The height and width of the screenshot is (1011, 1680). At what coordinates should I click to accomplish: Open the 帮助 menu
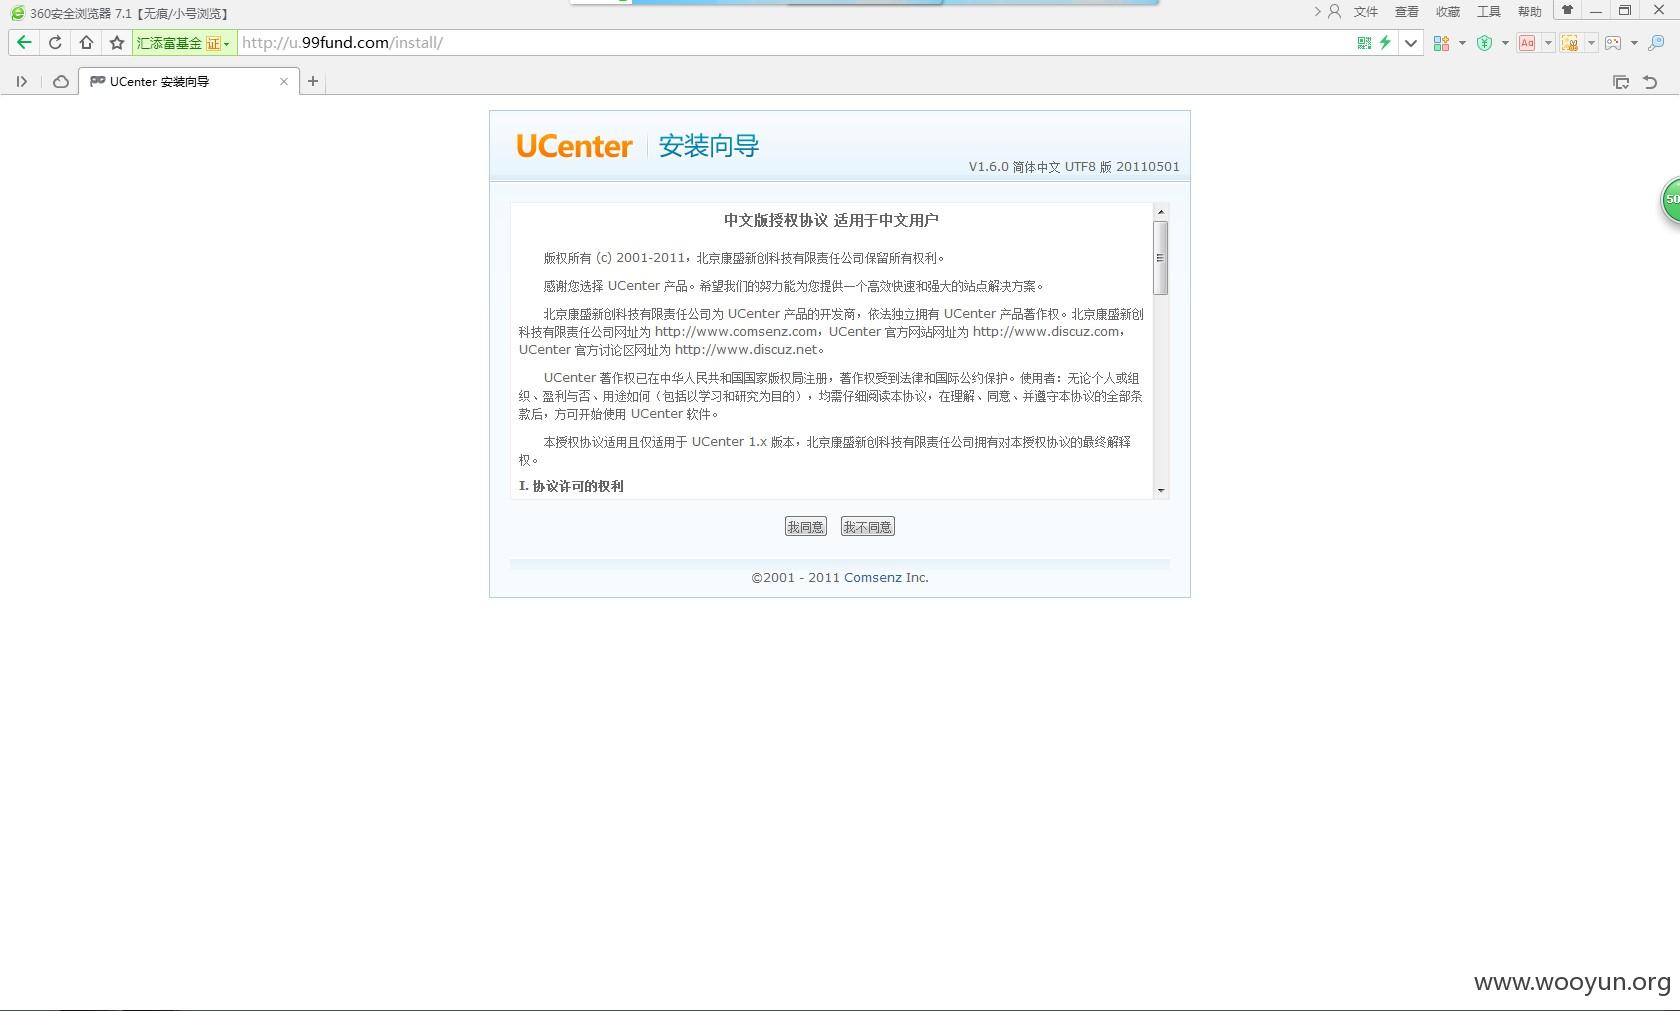point(1530,12)
